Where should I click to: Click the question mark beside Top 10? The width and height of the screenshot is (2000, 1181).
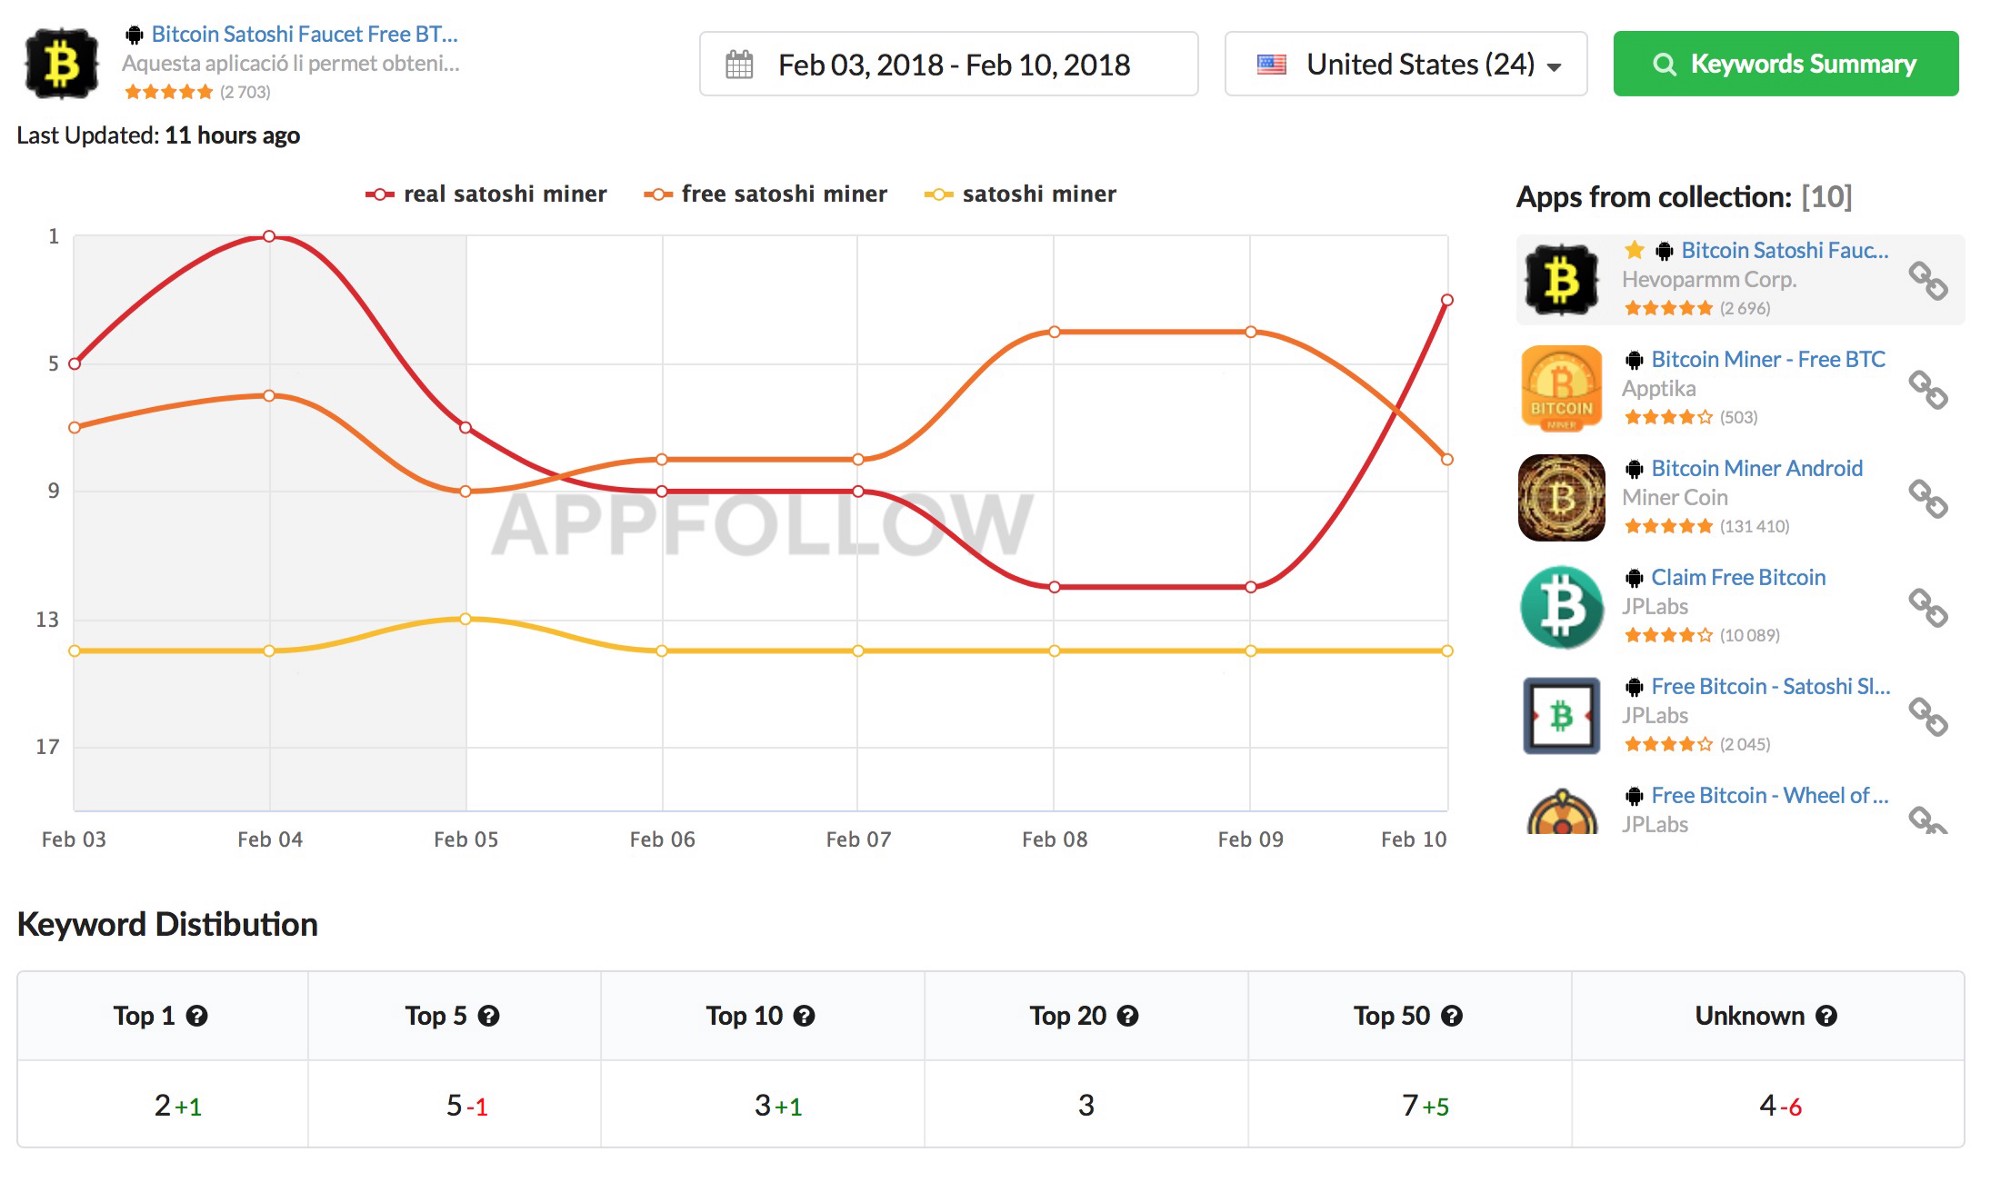pyautogui.click(x=804, y=1016)
